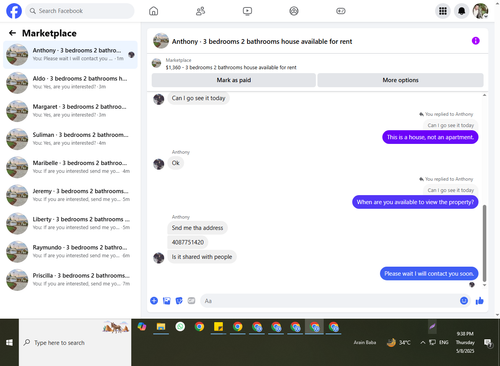Open the Suliman conversation
This screenshot has width=500, height=366.
pyautogui.click(x=70, y=139)
